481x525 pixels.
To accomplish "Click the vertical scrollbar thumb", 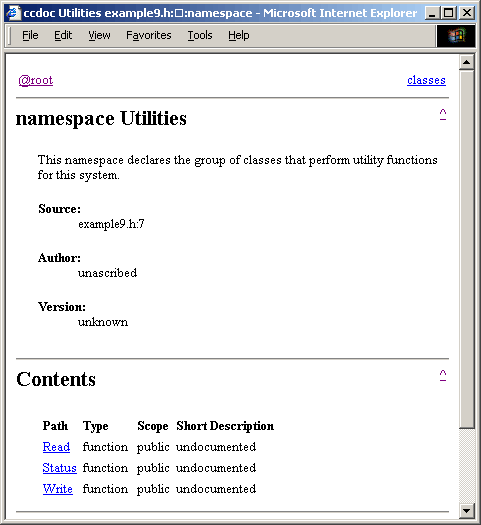I will point(466,249).
